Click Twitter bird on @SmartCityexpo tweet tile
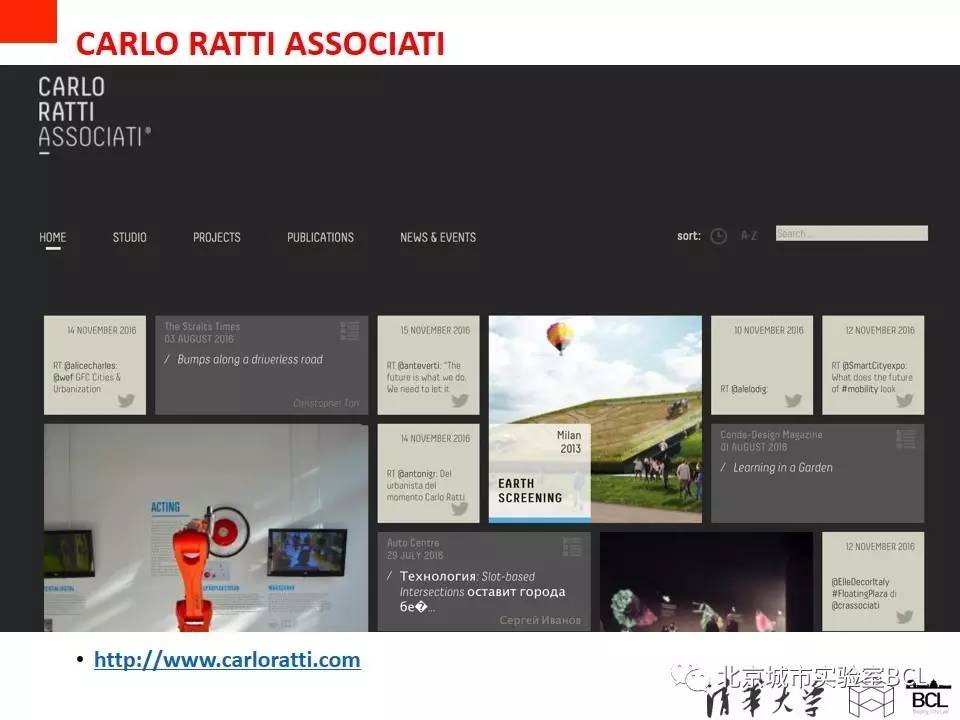This screenshot has width=960, height=720. (x=904, y=400)
